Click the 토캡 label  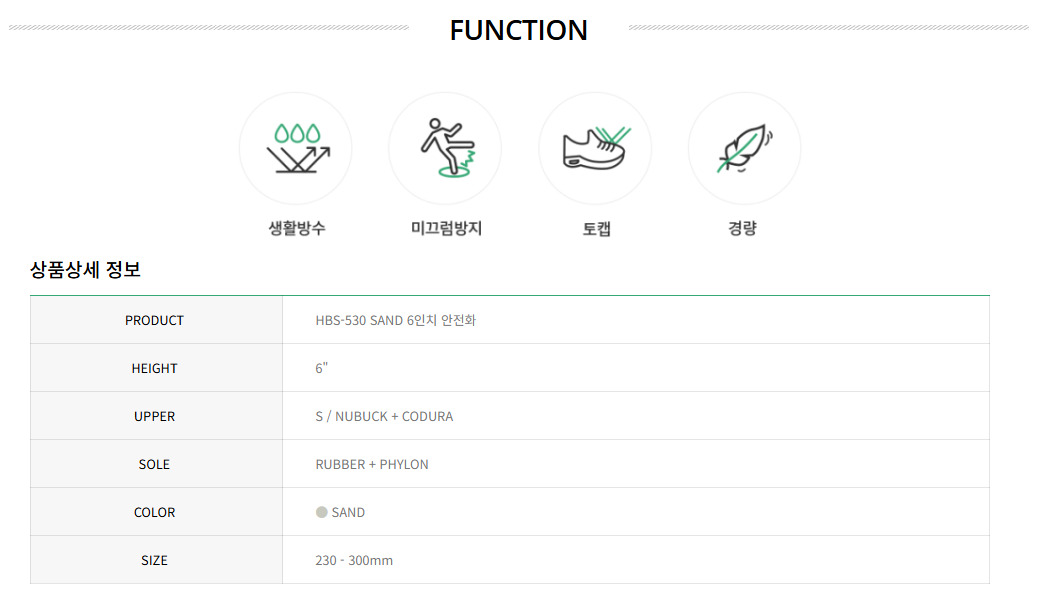click(x=597, y=229)
